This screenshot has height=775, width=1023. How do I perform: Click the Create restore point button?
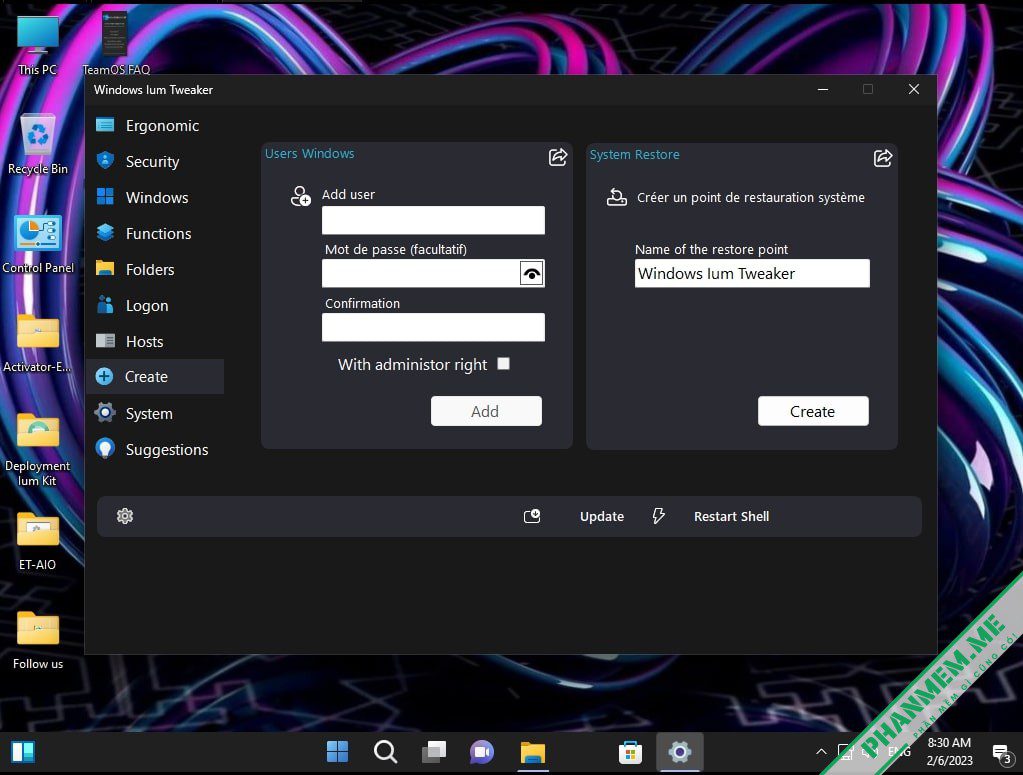(x=813, y=411)
